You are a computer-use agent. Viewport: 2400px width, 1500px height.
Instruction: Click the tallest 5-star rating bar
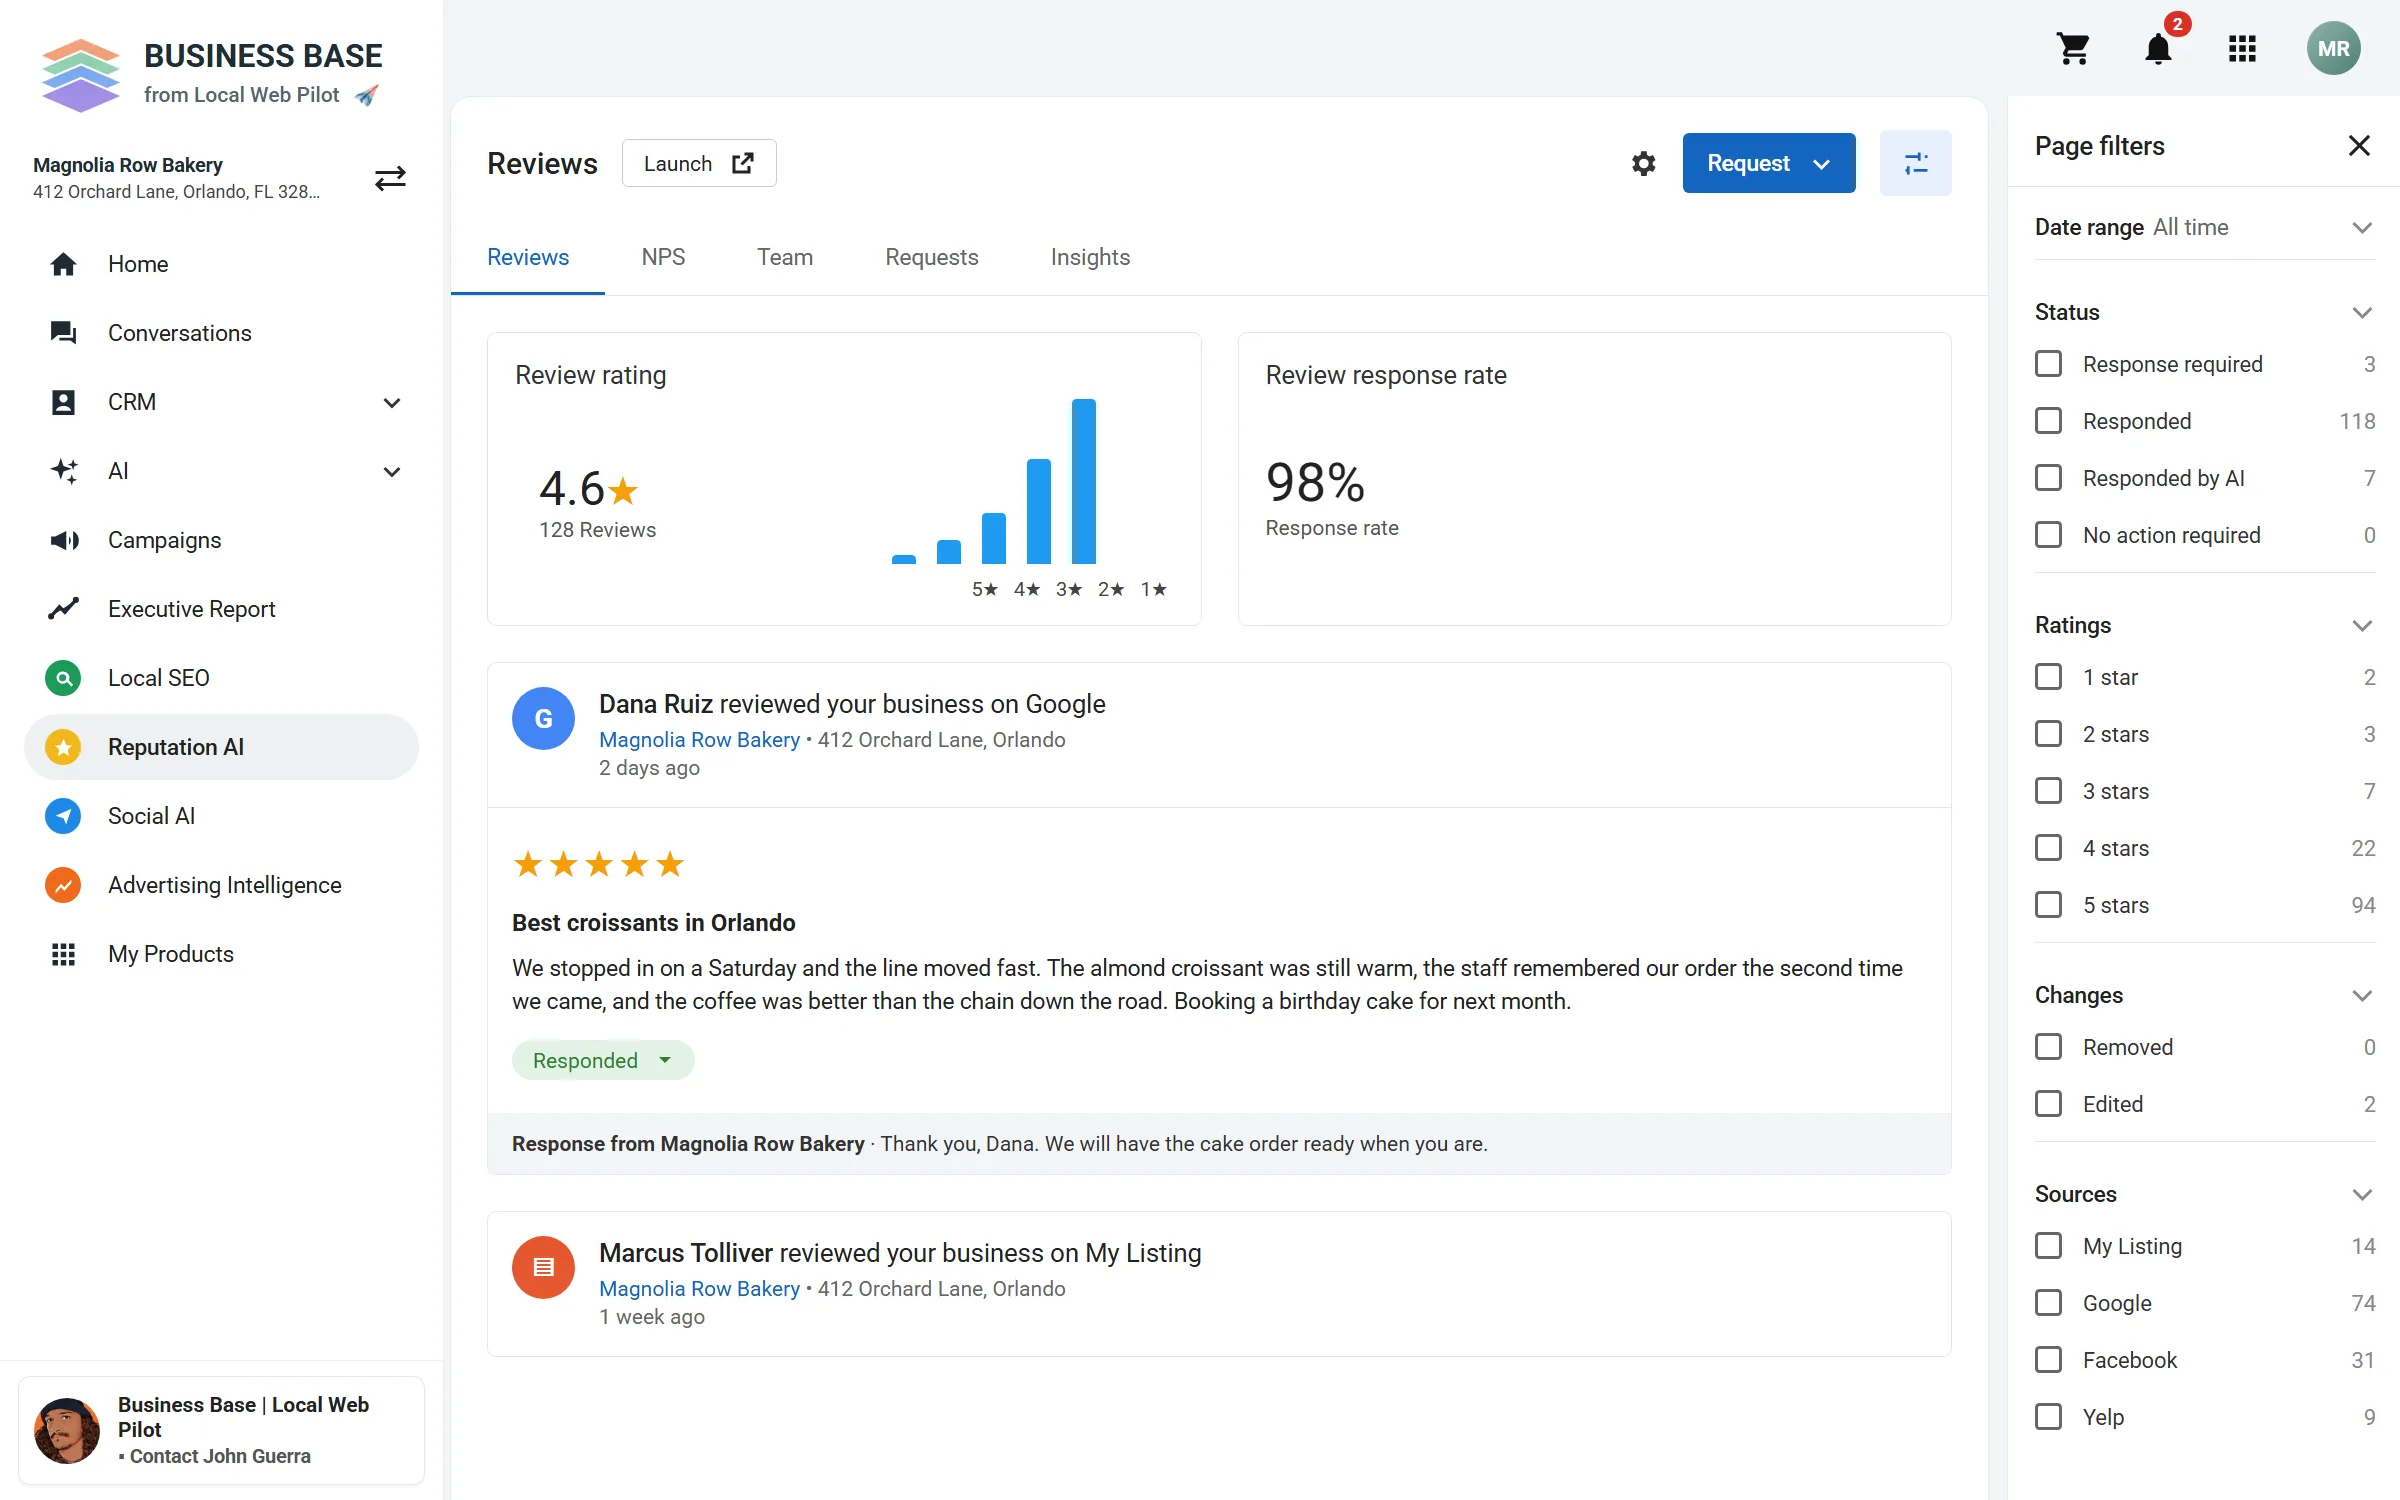(1084, 481)
